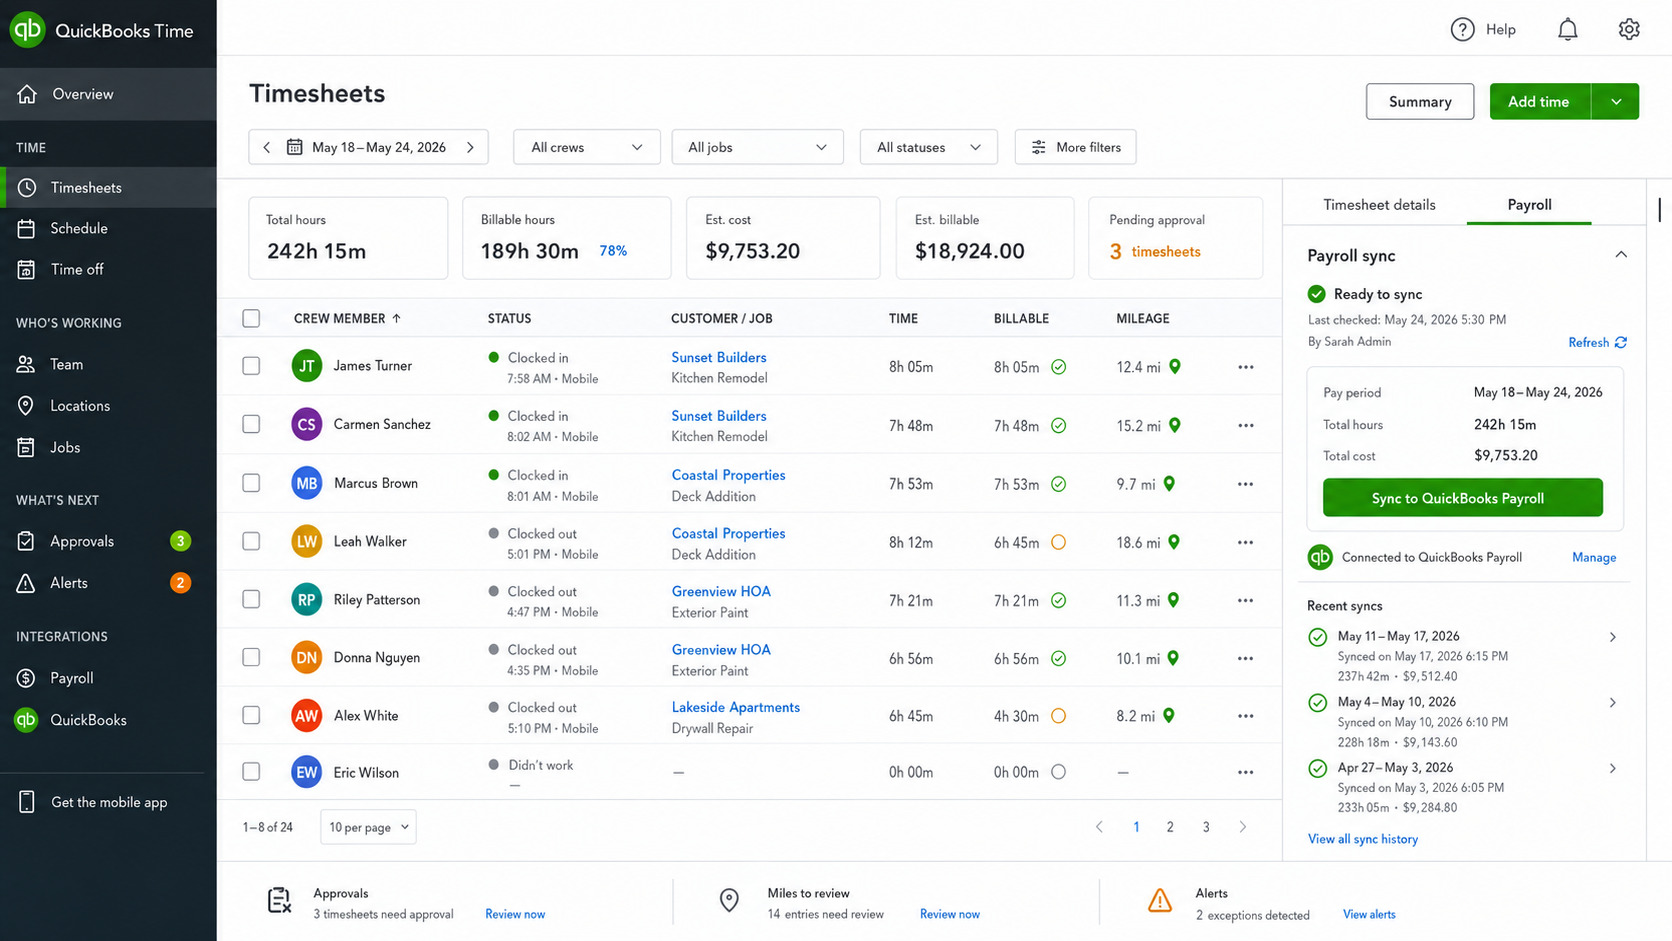Expand the Apr 27–May 3 sync entry

[1612, 769]
